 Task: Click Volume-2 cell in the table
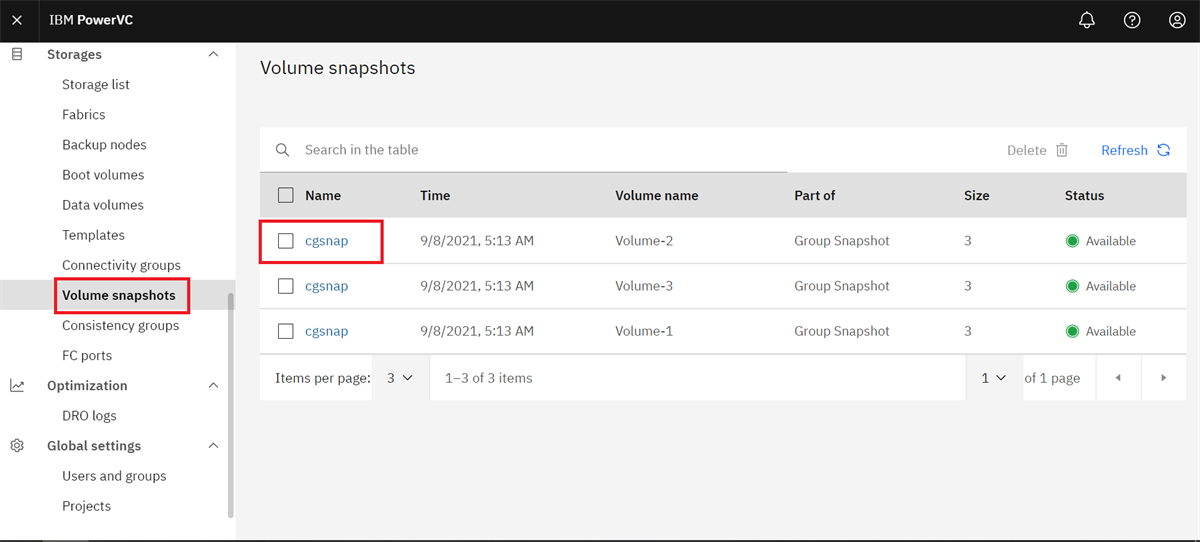(x=644, y=241)
